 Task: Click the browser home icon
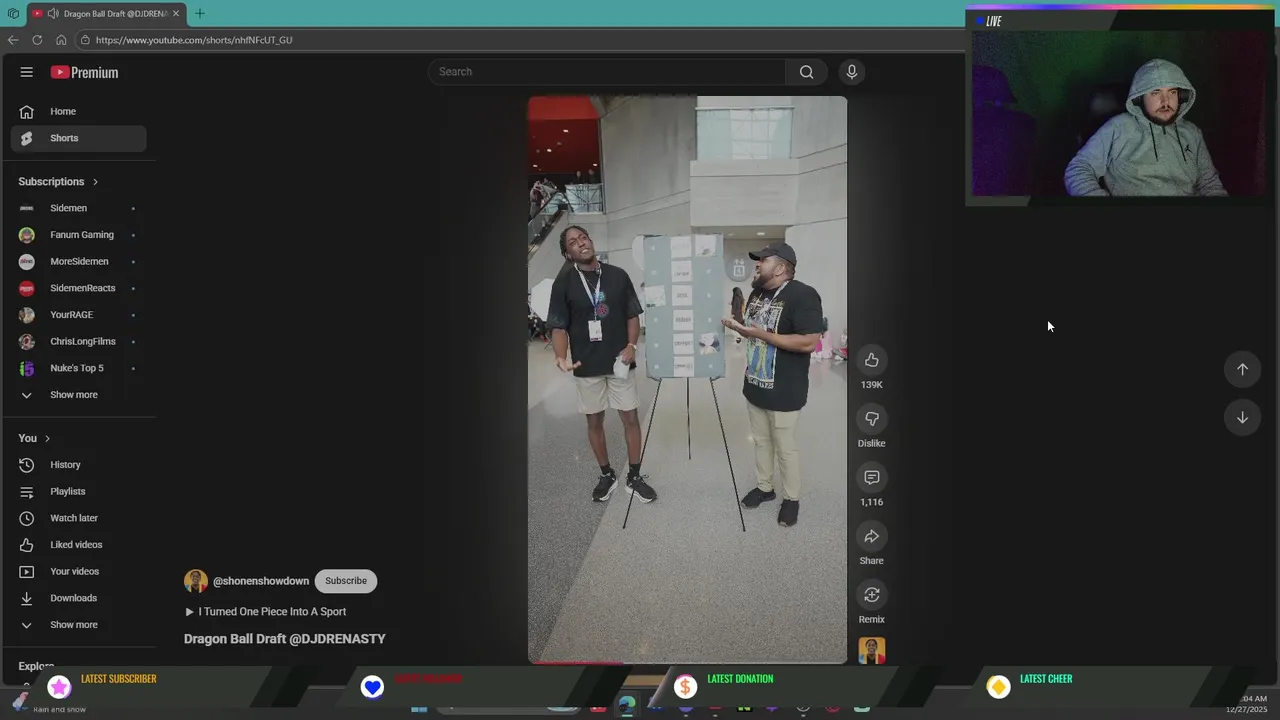tap(61, 40)
